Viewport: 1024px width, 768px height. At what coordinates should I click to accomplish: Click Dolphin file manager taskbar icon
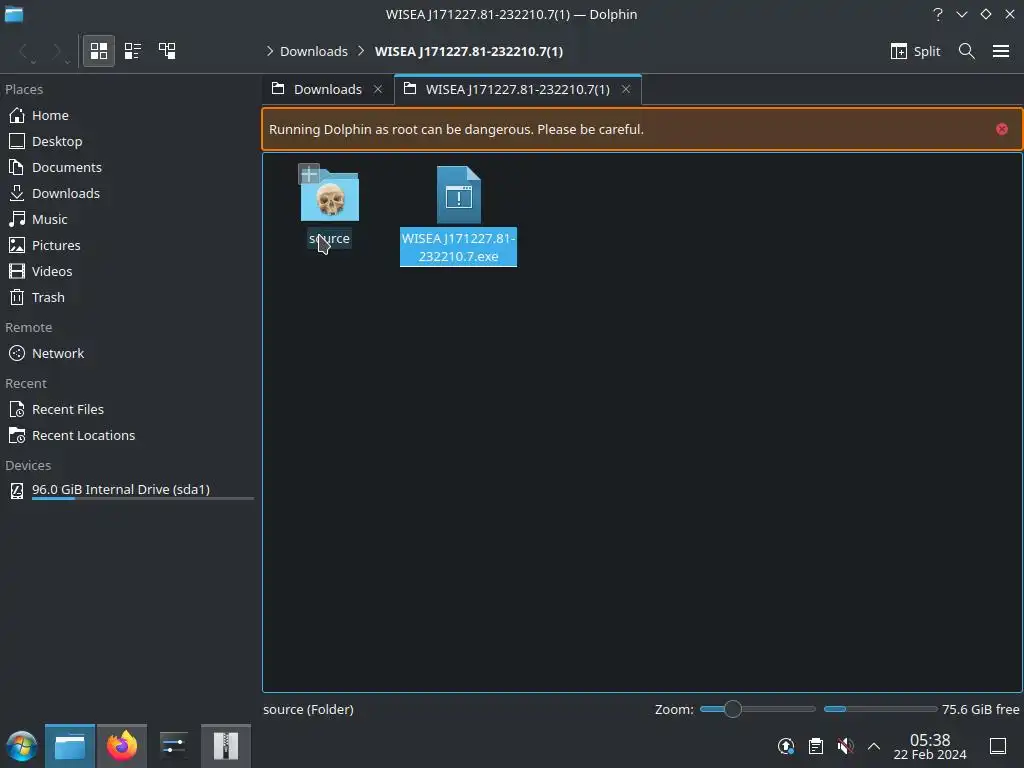(x=70, y=746)
